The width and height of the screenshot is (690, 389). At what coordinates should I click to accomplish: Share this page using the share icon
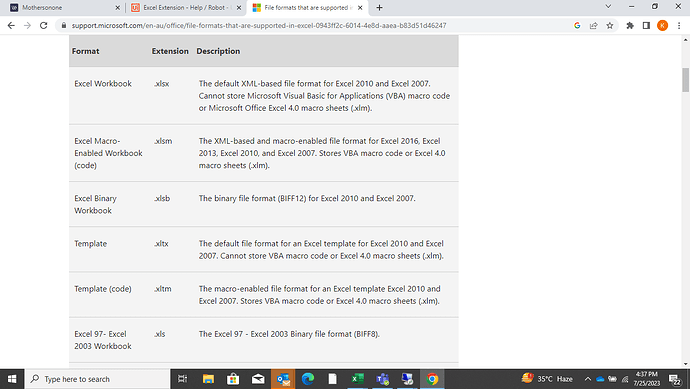pos(594,26)
